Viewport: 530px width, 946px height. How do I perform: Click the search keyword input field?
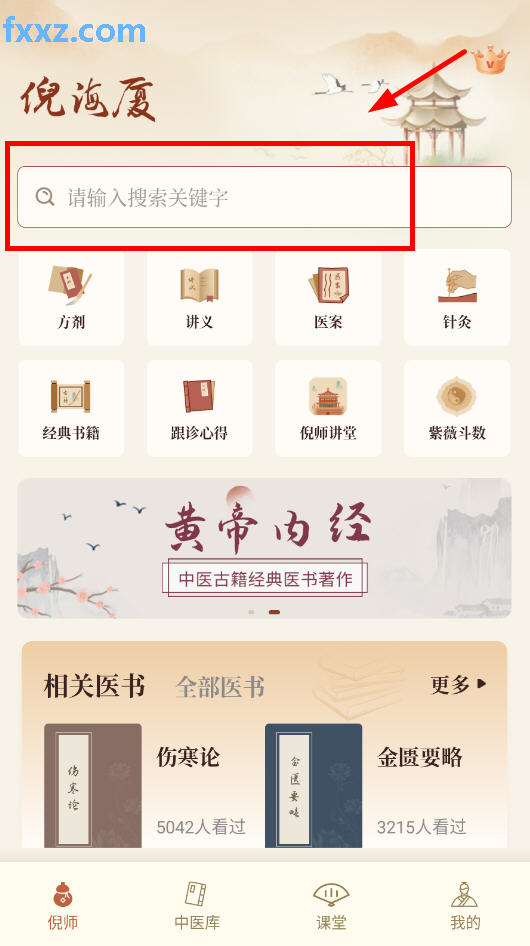point(264,197)
